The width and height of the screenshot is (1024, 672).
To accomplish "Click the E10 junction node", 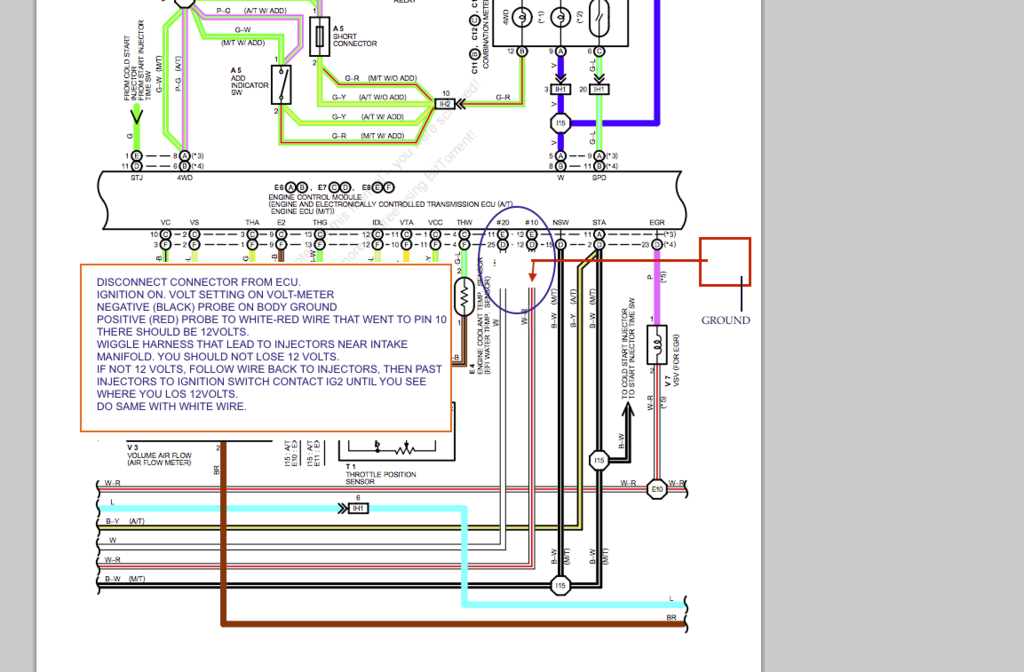I will [x=657, y=489].
